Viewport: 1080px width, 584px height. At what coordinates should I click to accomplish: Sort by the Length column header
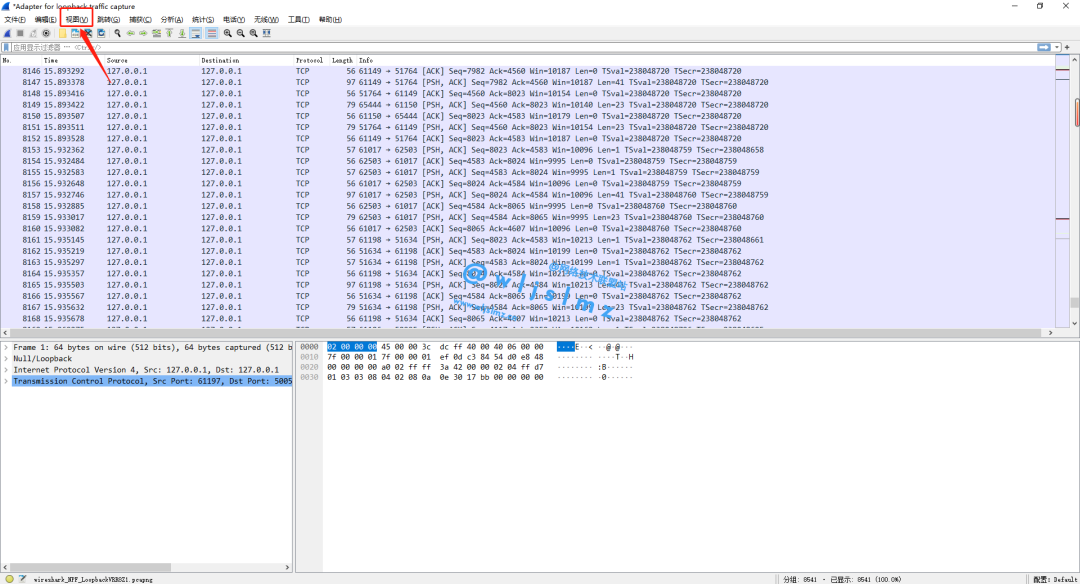[342, 61]
